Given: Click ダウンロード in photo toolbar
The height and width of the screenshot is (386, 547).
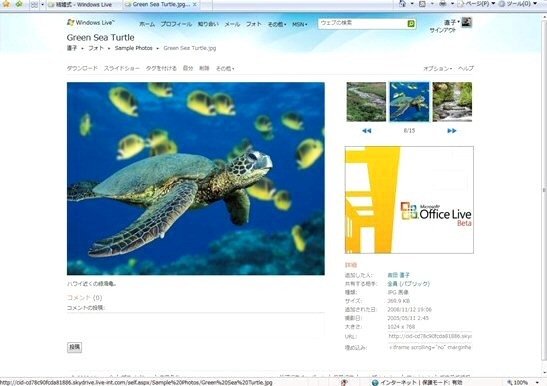Looking at the screenshot, I should pos(82,68).
